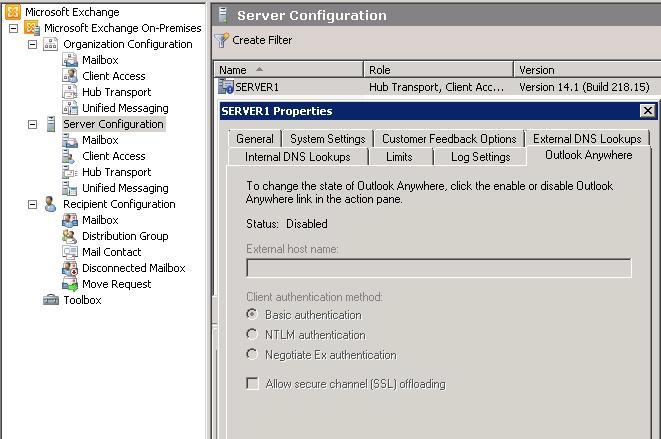Click the Move Request icon
Viewport: 661px width, 439px height.
pos(70,284)
